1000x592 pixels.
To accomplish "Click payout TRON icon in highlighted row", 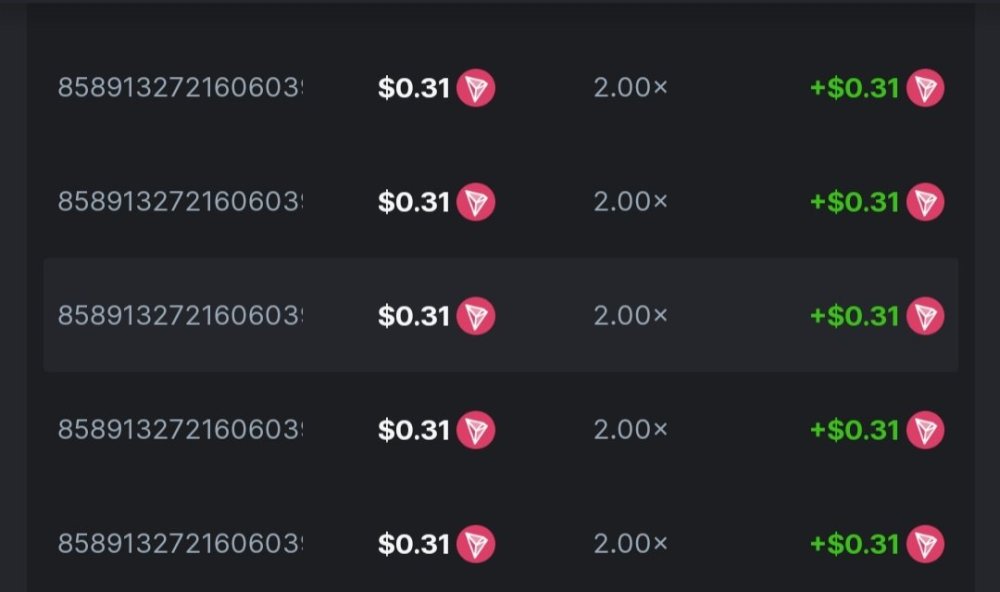I will coord(925,316).
